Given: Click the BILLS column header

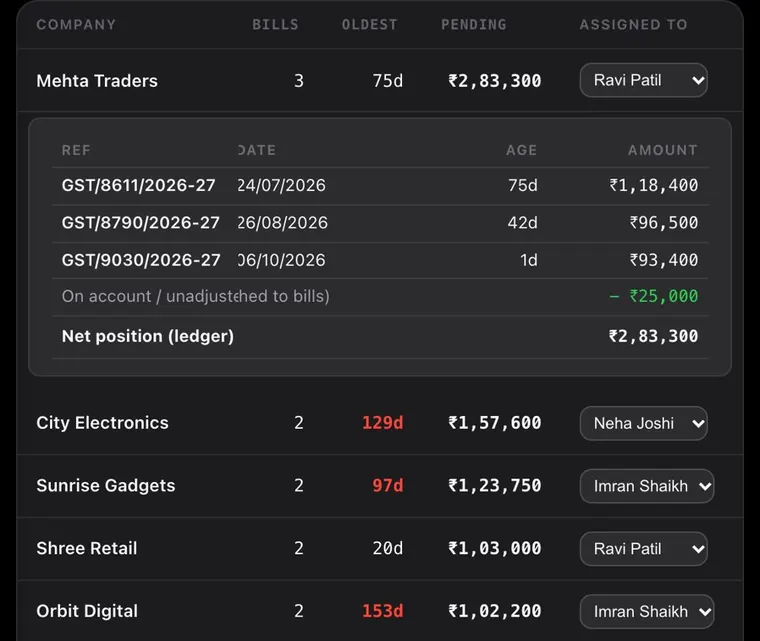Looking at the screenshot, I should pos(275,24).
